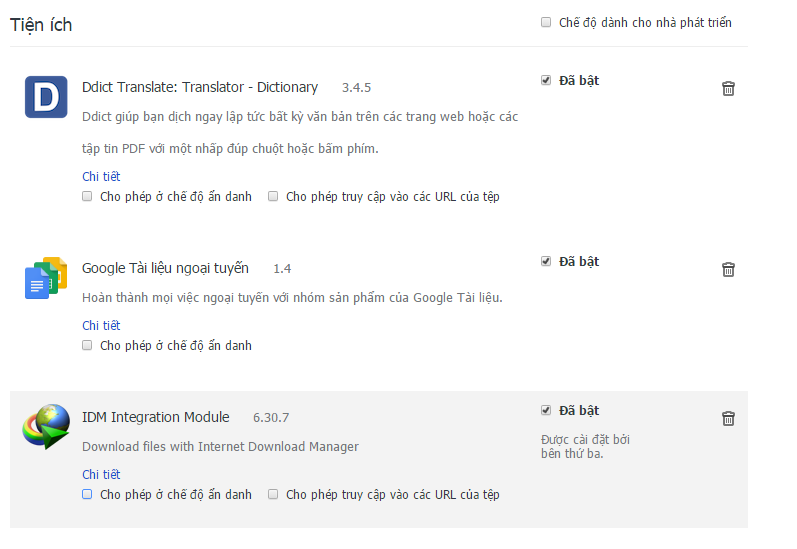Uncheck Đã bật for Google Tài liệu

(x=546, y=261)
